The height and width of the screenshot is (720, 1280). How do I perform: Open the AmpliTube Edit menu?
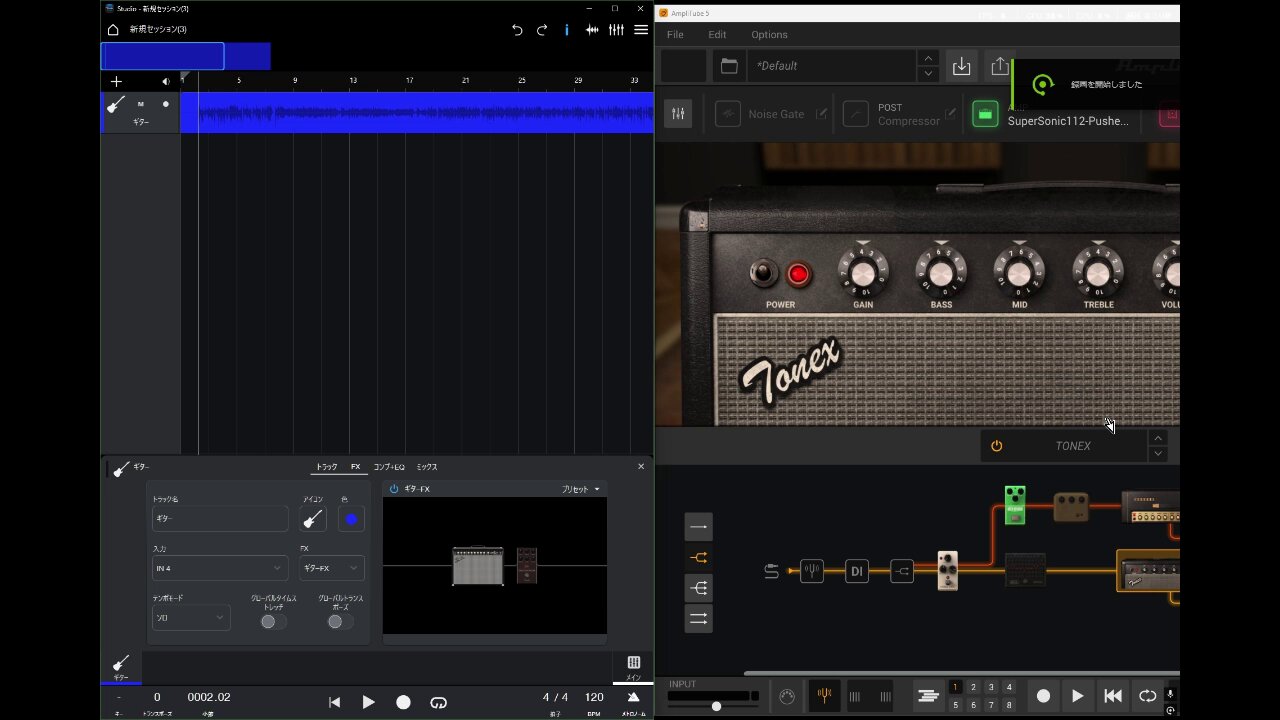[717, 35]
